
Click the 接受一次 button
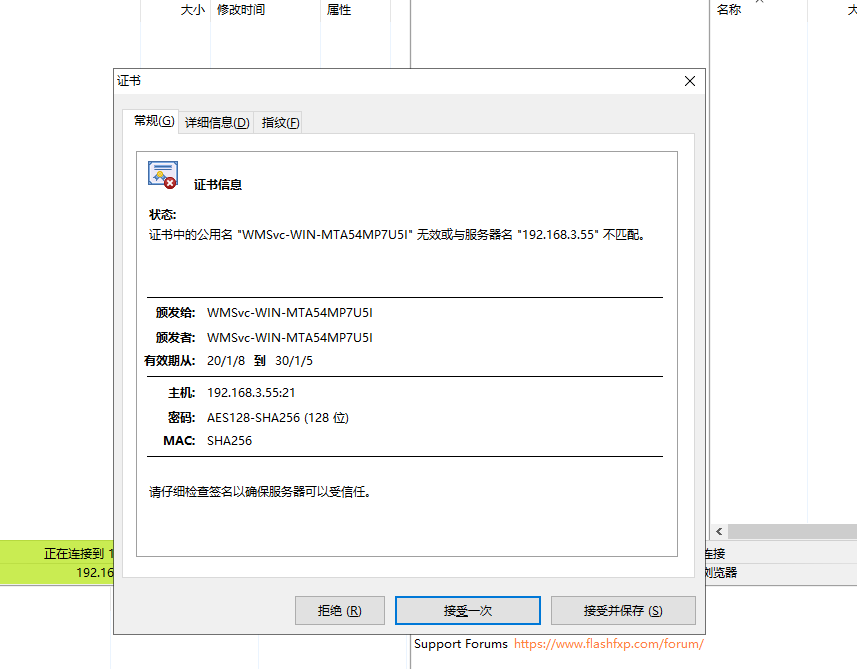(x=468, y=610)
